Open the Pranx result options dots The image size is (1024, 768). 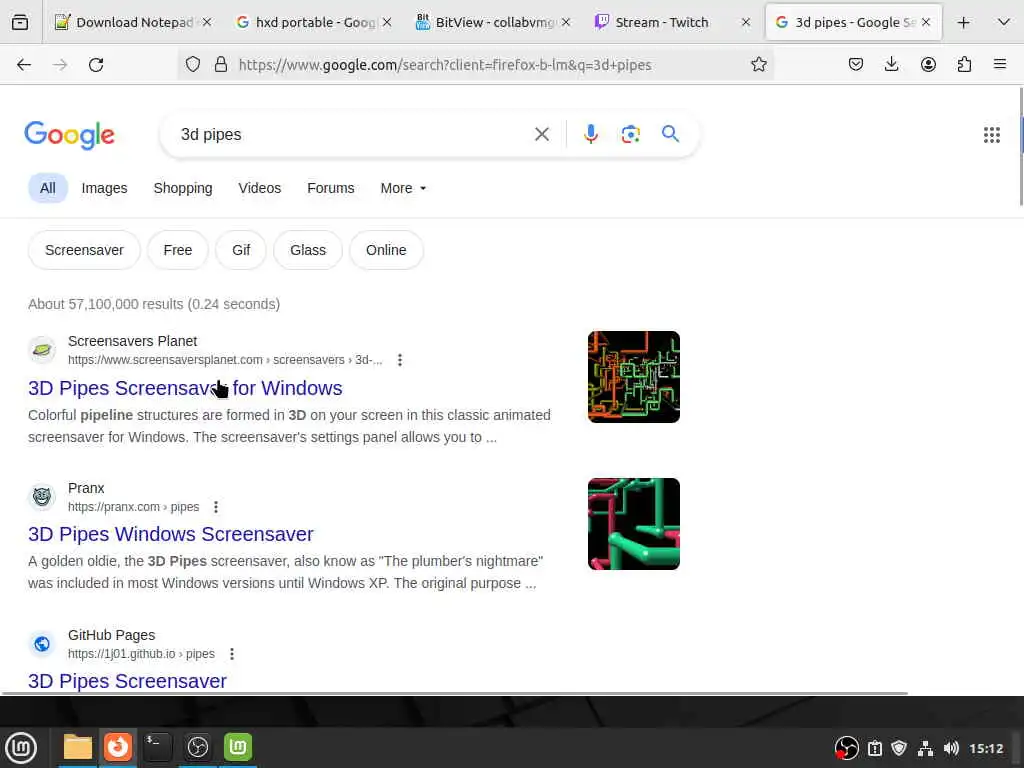[x=216, y=507]
